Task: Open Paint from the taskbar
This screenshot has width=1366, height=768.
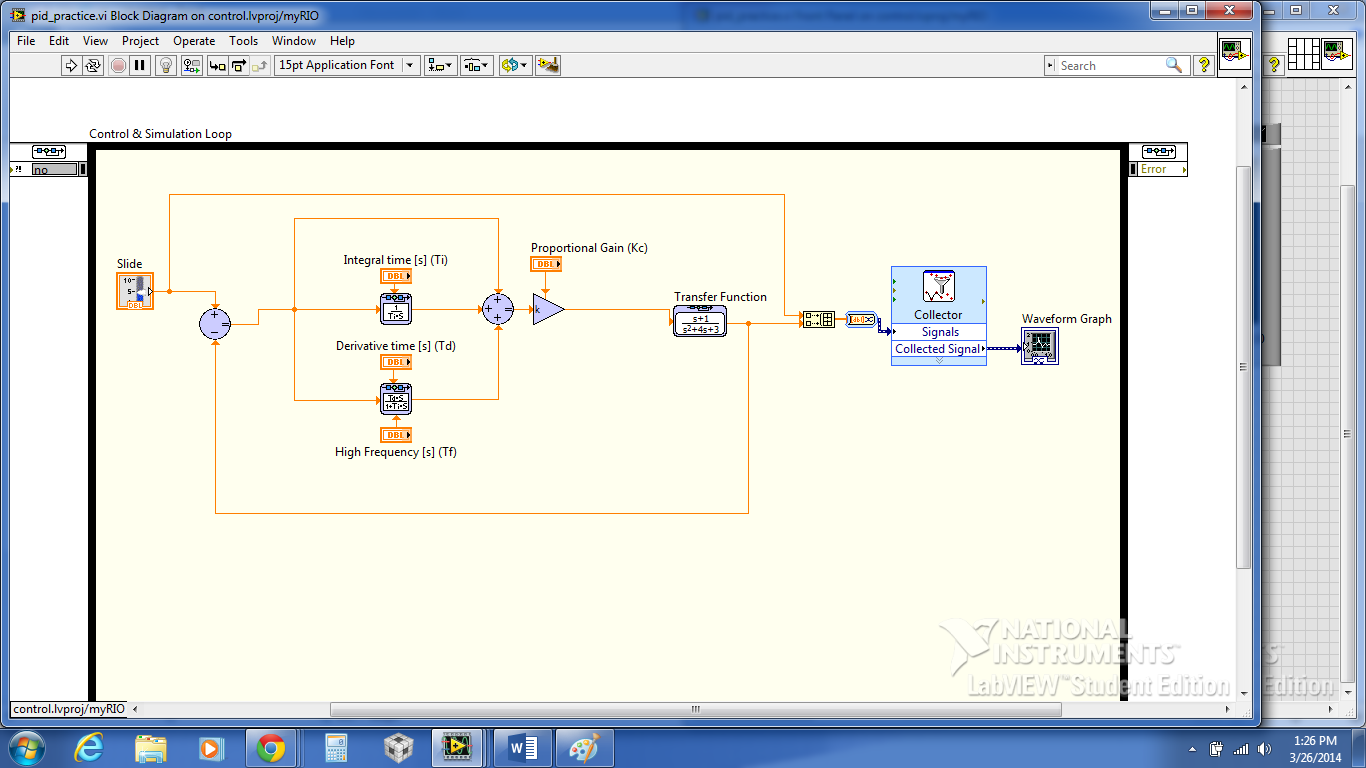Action: 583,748
